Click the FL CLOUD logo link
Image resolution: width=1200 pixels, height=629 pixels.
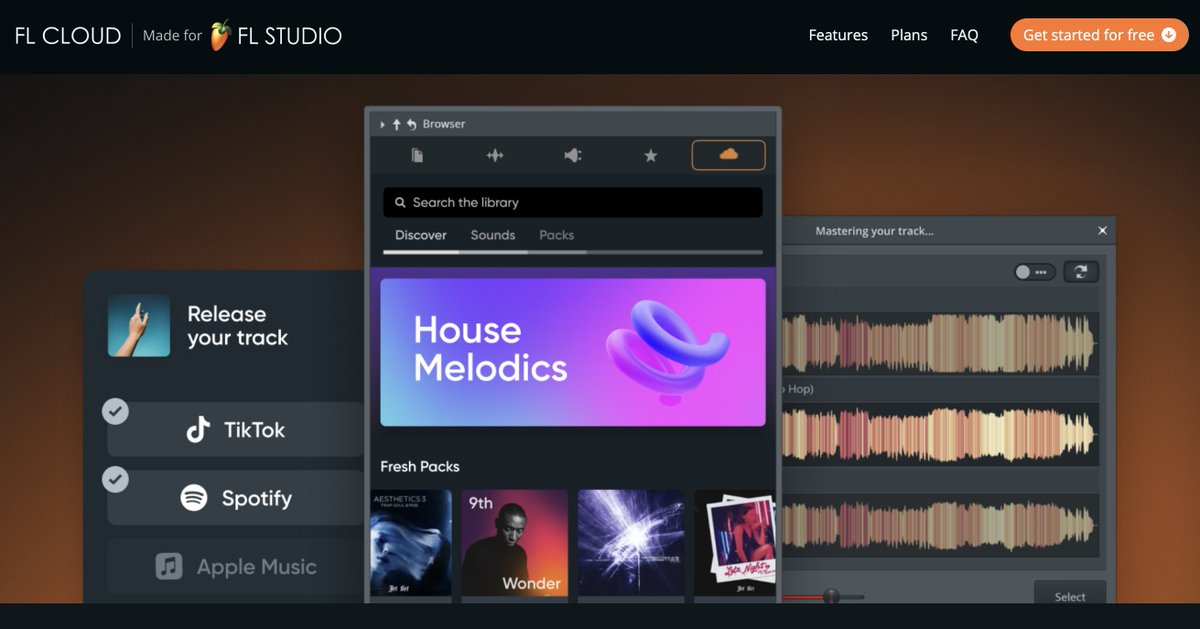pyautogui.click(x=68, y=36)
